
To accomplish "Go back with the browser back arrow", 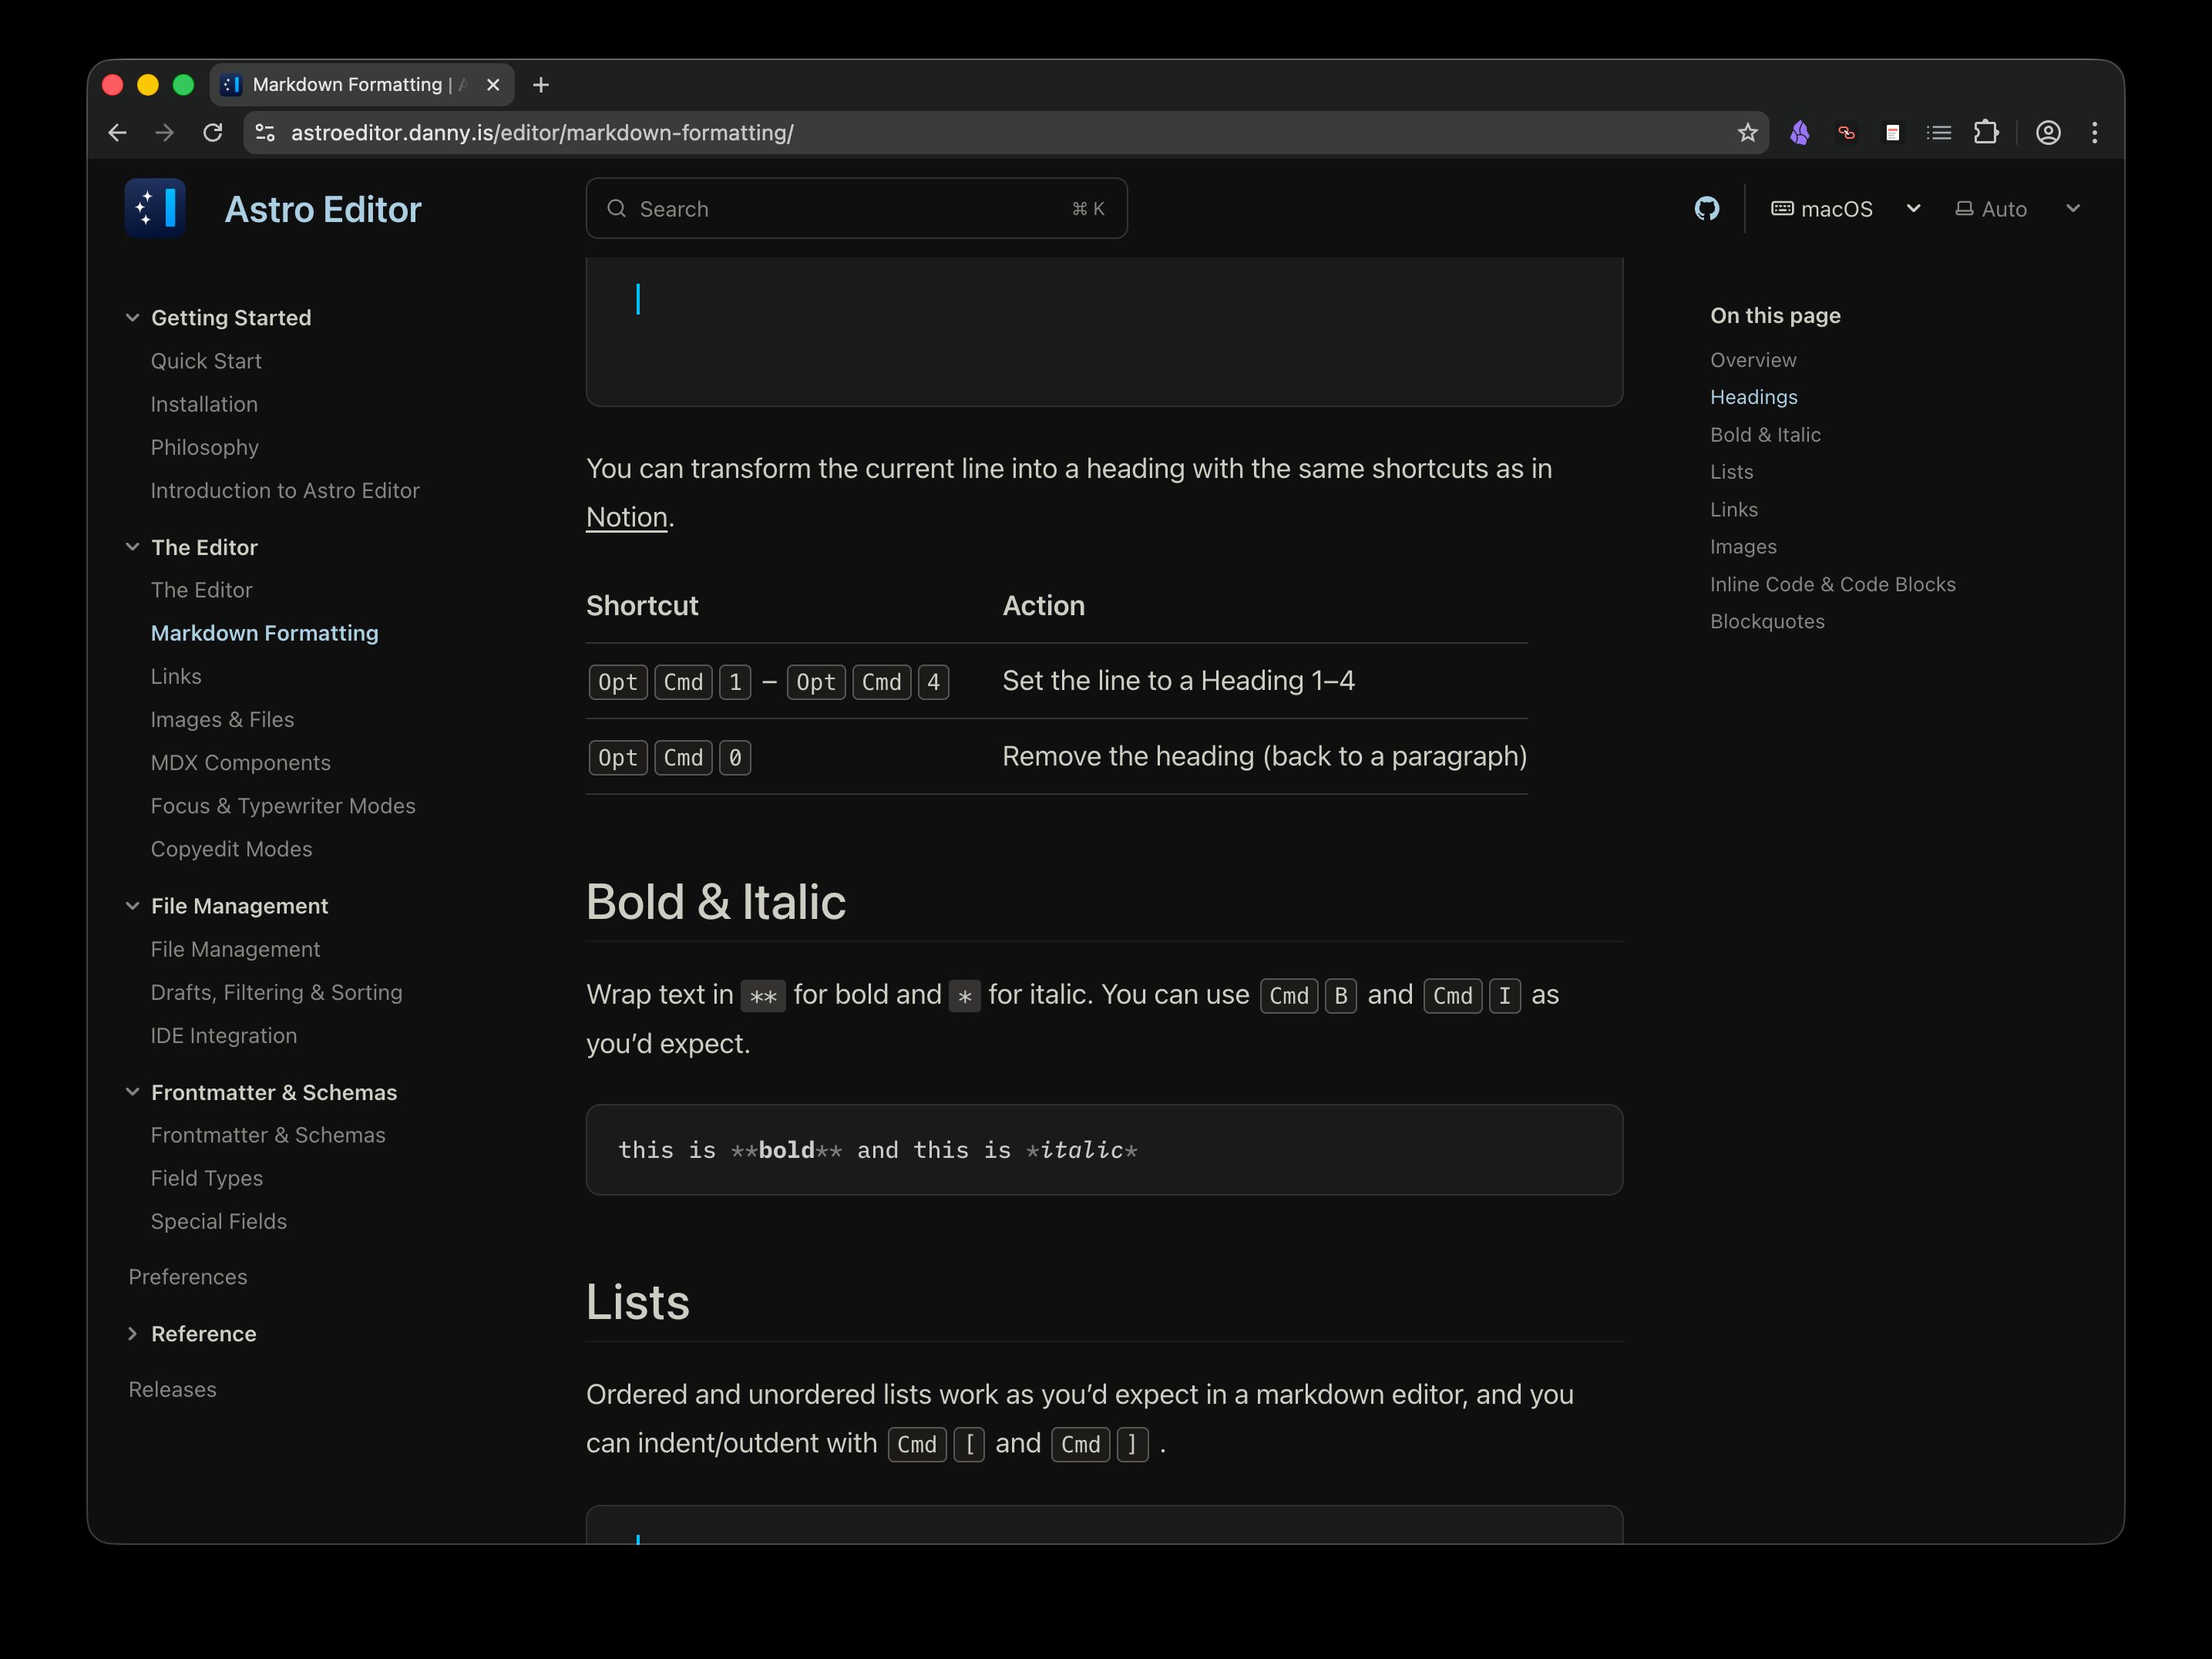I will (x=117, y=132).
